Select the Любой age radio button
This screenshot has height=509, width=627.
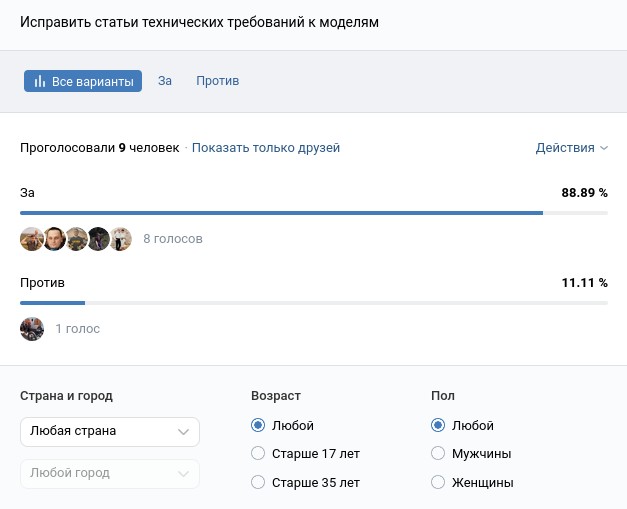pyautogui.click(x=259, y=425)
